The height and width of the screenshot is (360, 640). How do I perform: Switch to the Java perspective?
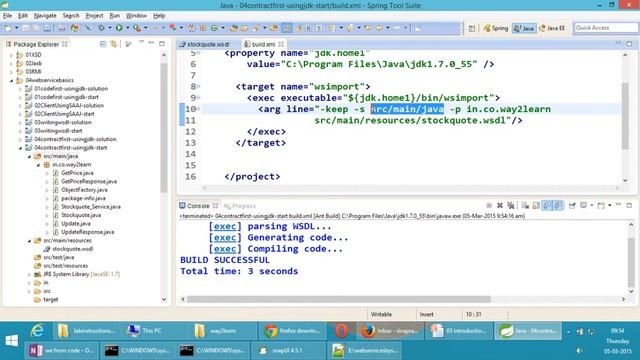pos(524,28)
